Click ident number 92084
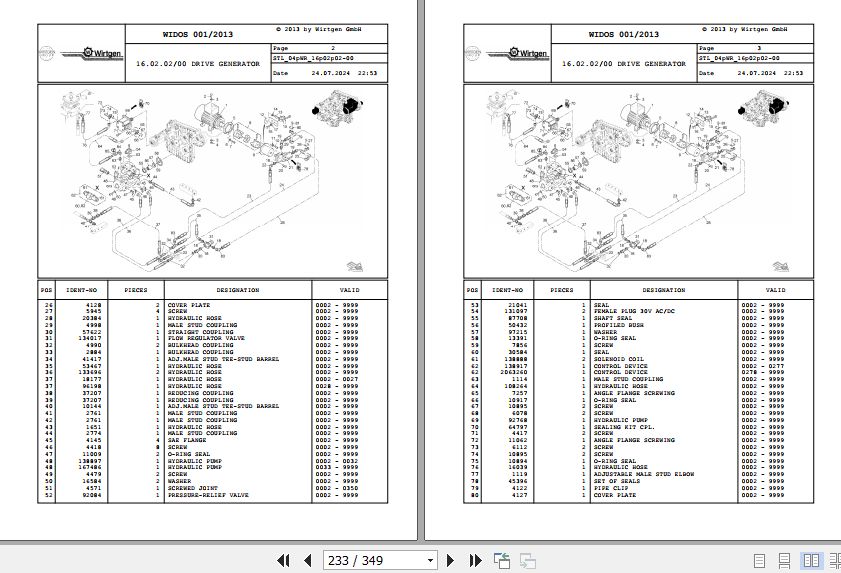This screenshot has width=841, height=573. click(x=91, y=495)
